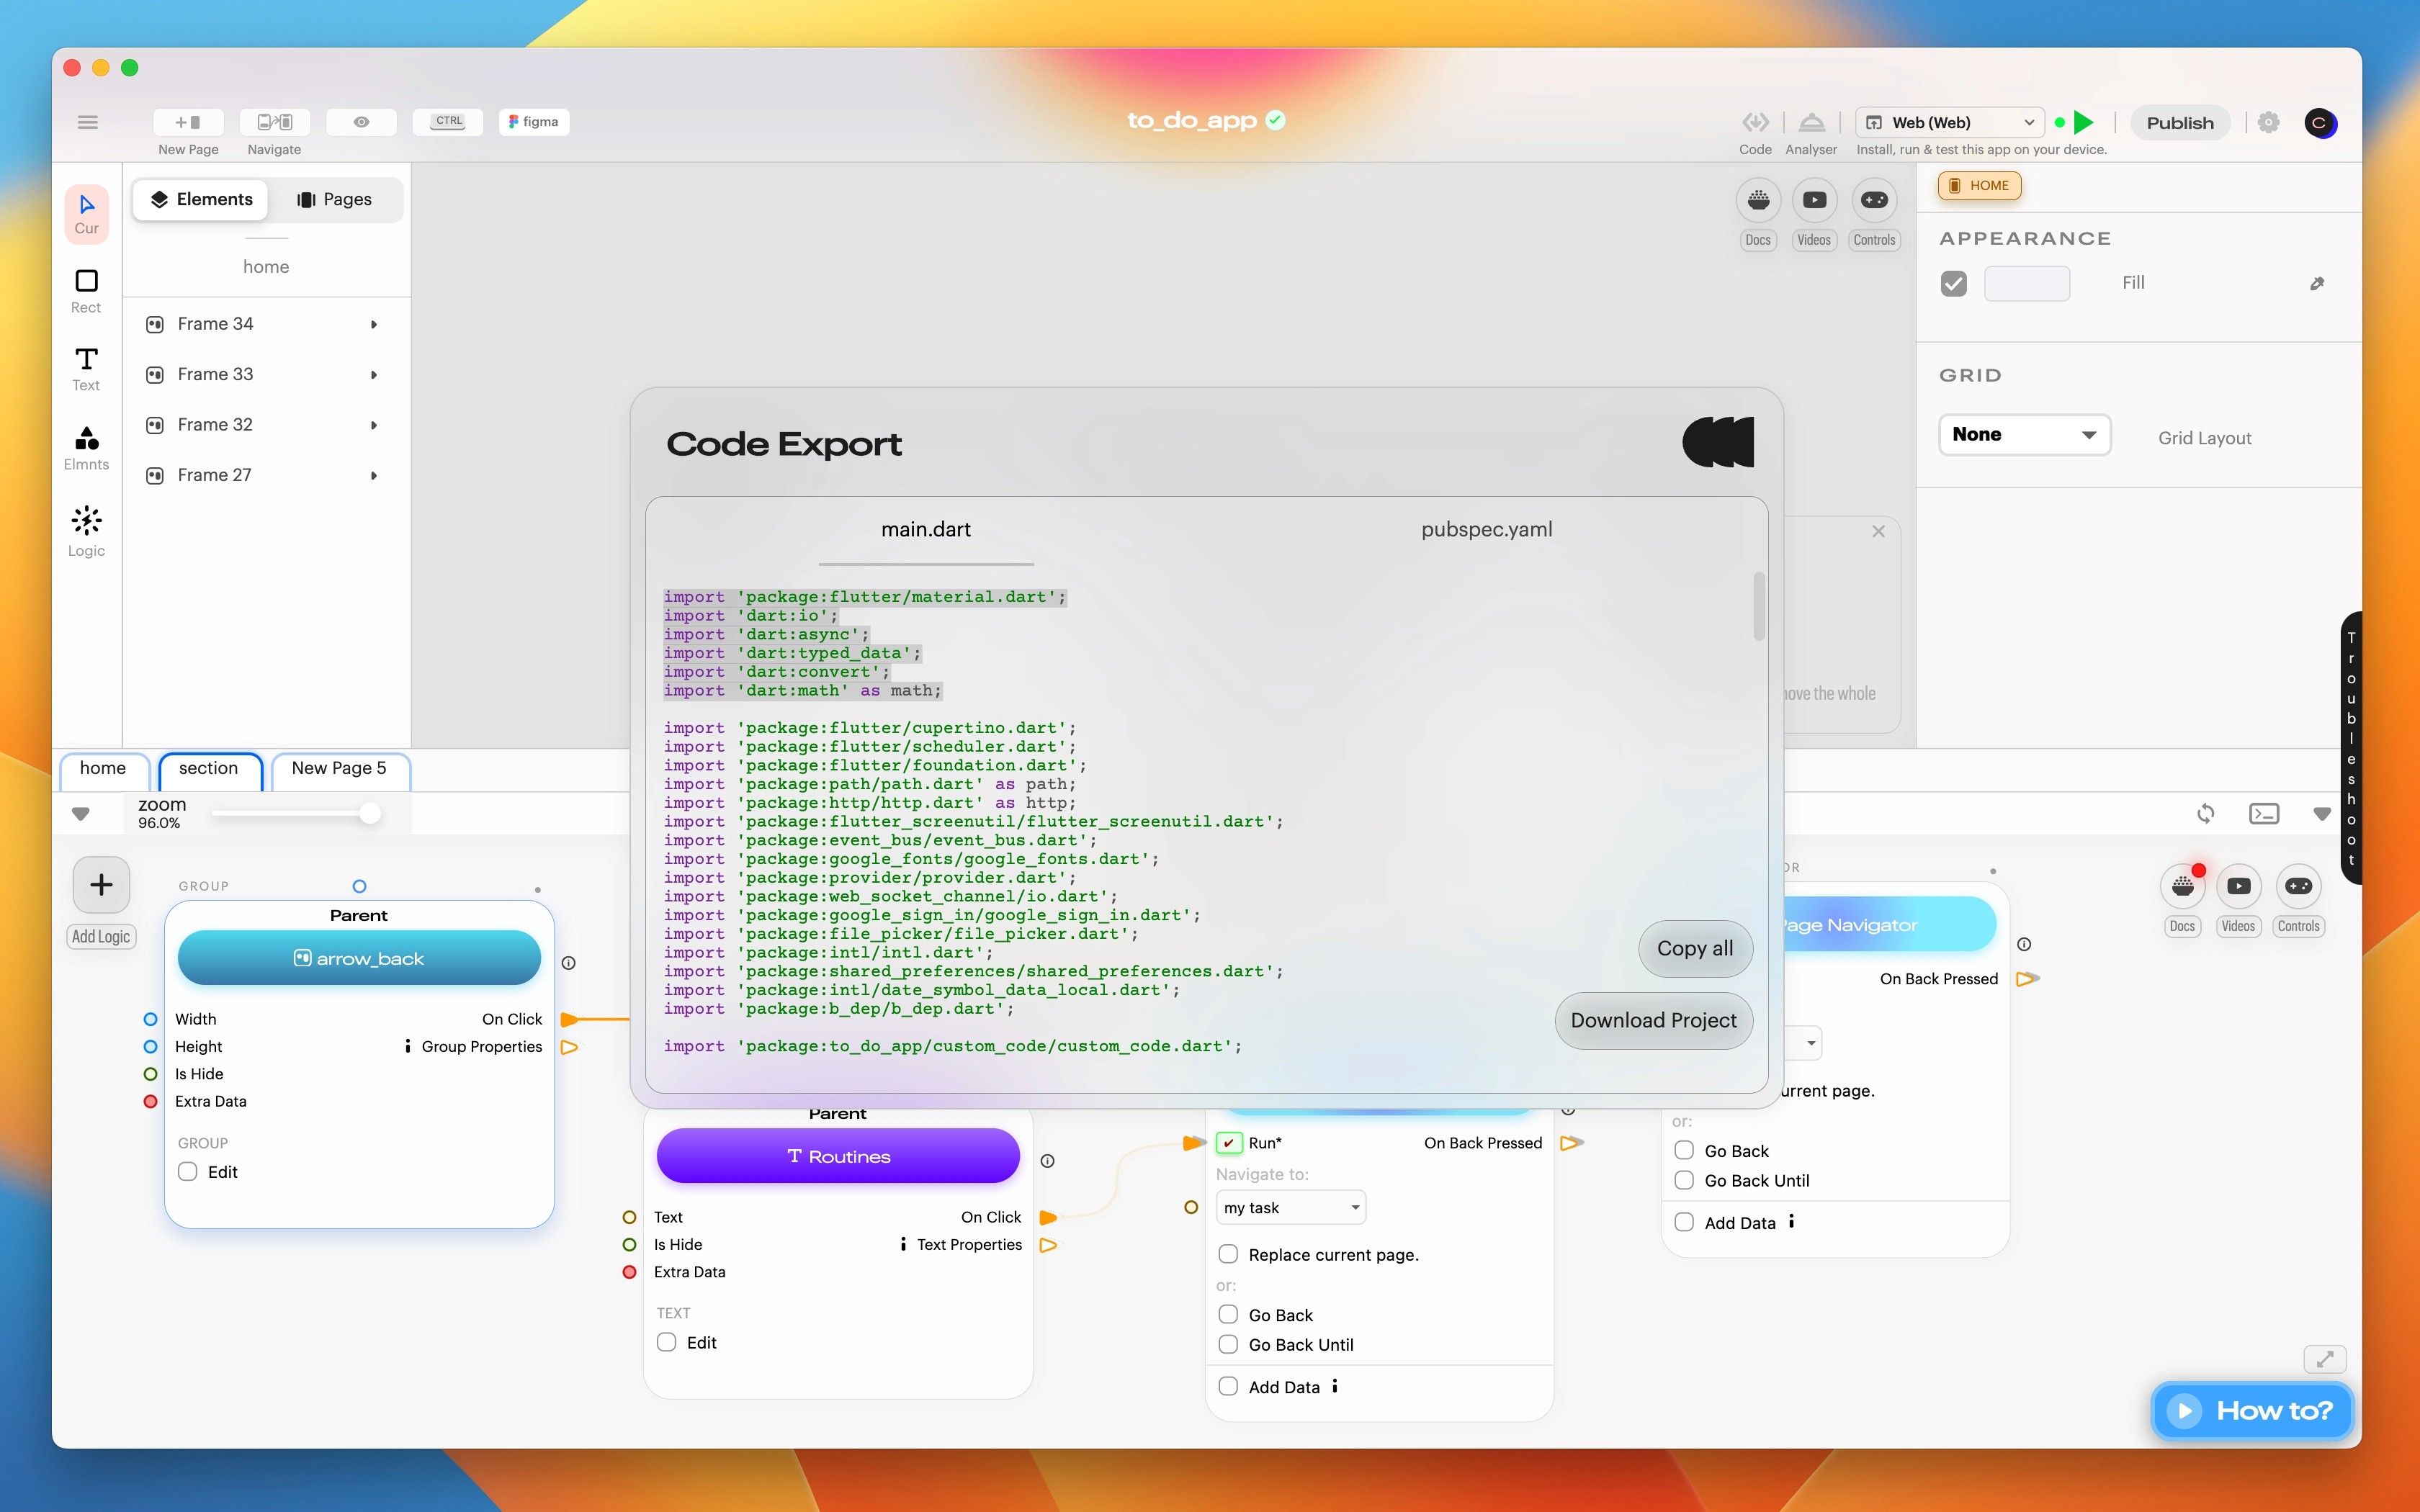Screen dimensions: 2420x1512
Task: Run the app with green play icon
Action: click(2084, 123)
